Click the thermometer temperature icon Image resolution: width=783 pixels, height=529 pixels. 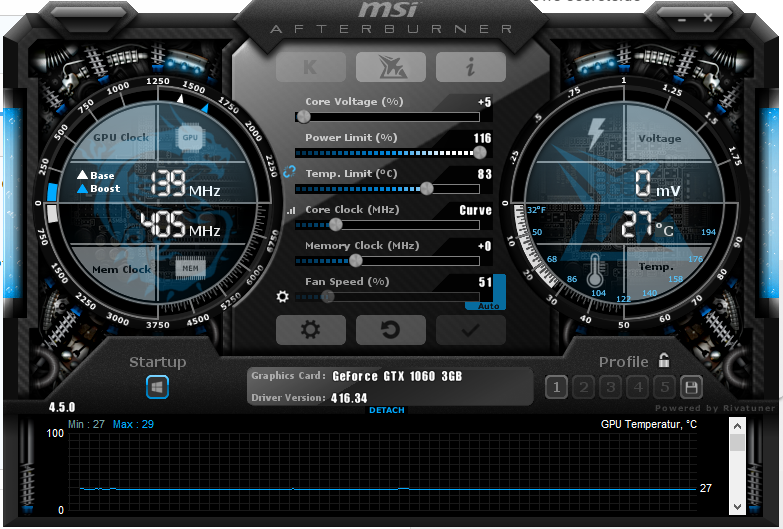click(595, 271)
